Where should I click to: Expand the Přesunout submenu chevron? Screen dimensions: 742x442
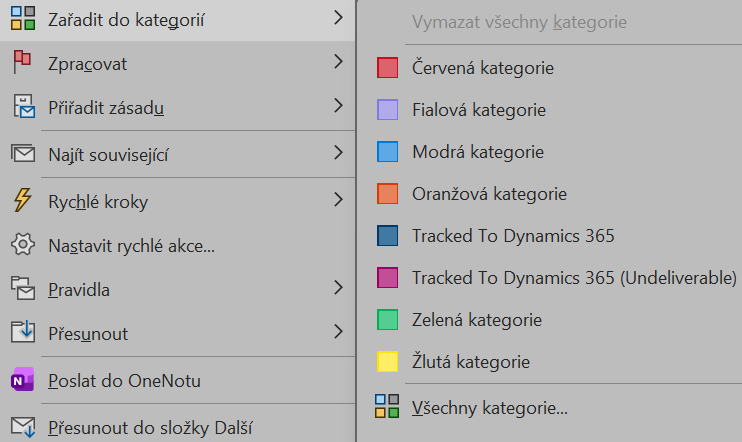pos(339,332)
